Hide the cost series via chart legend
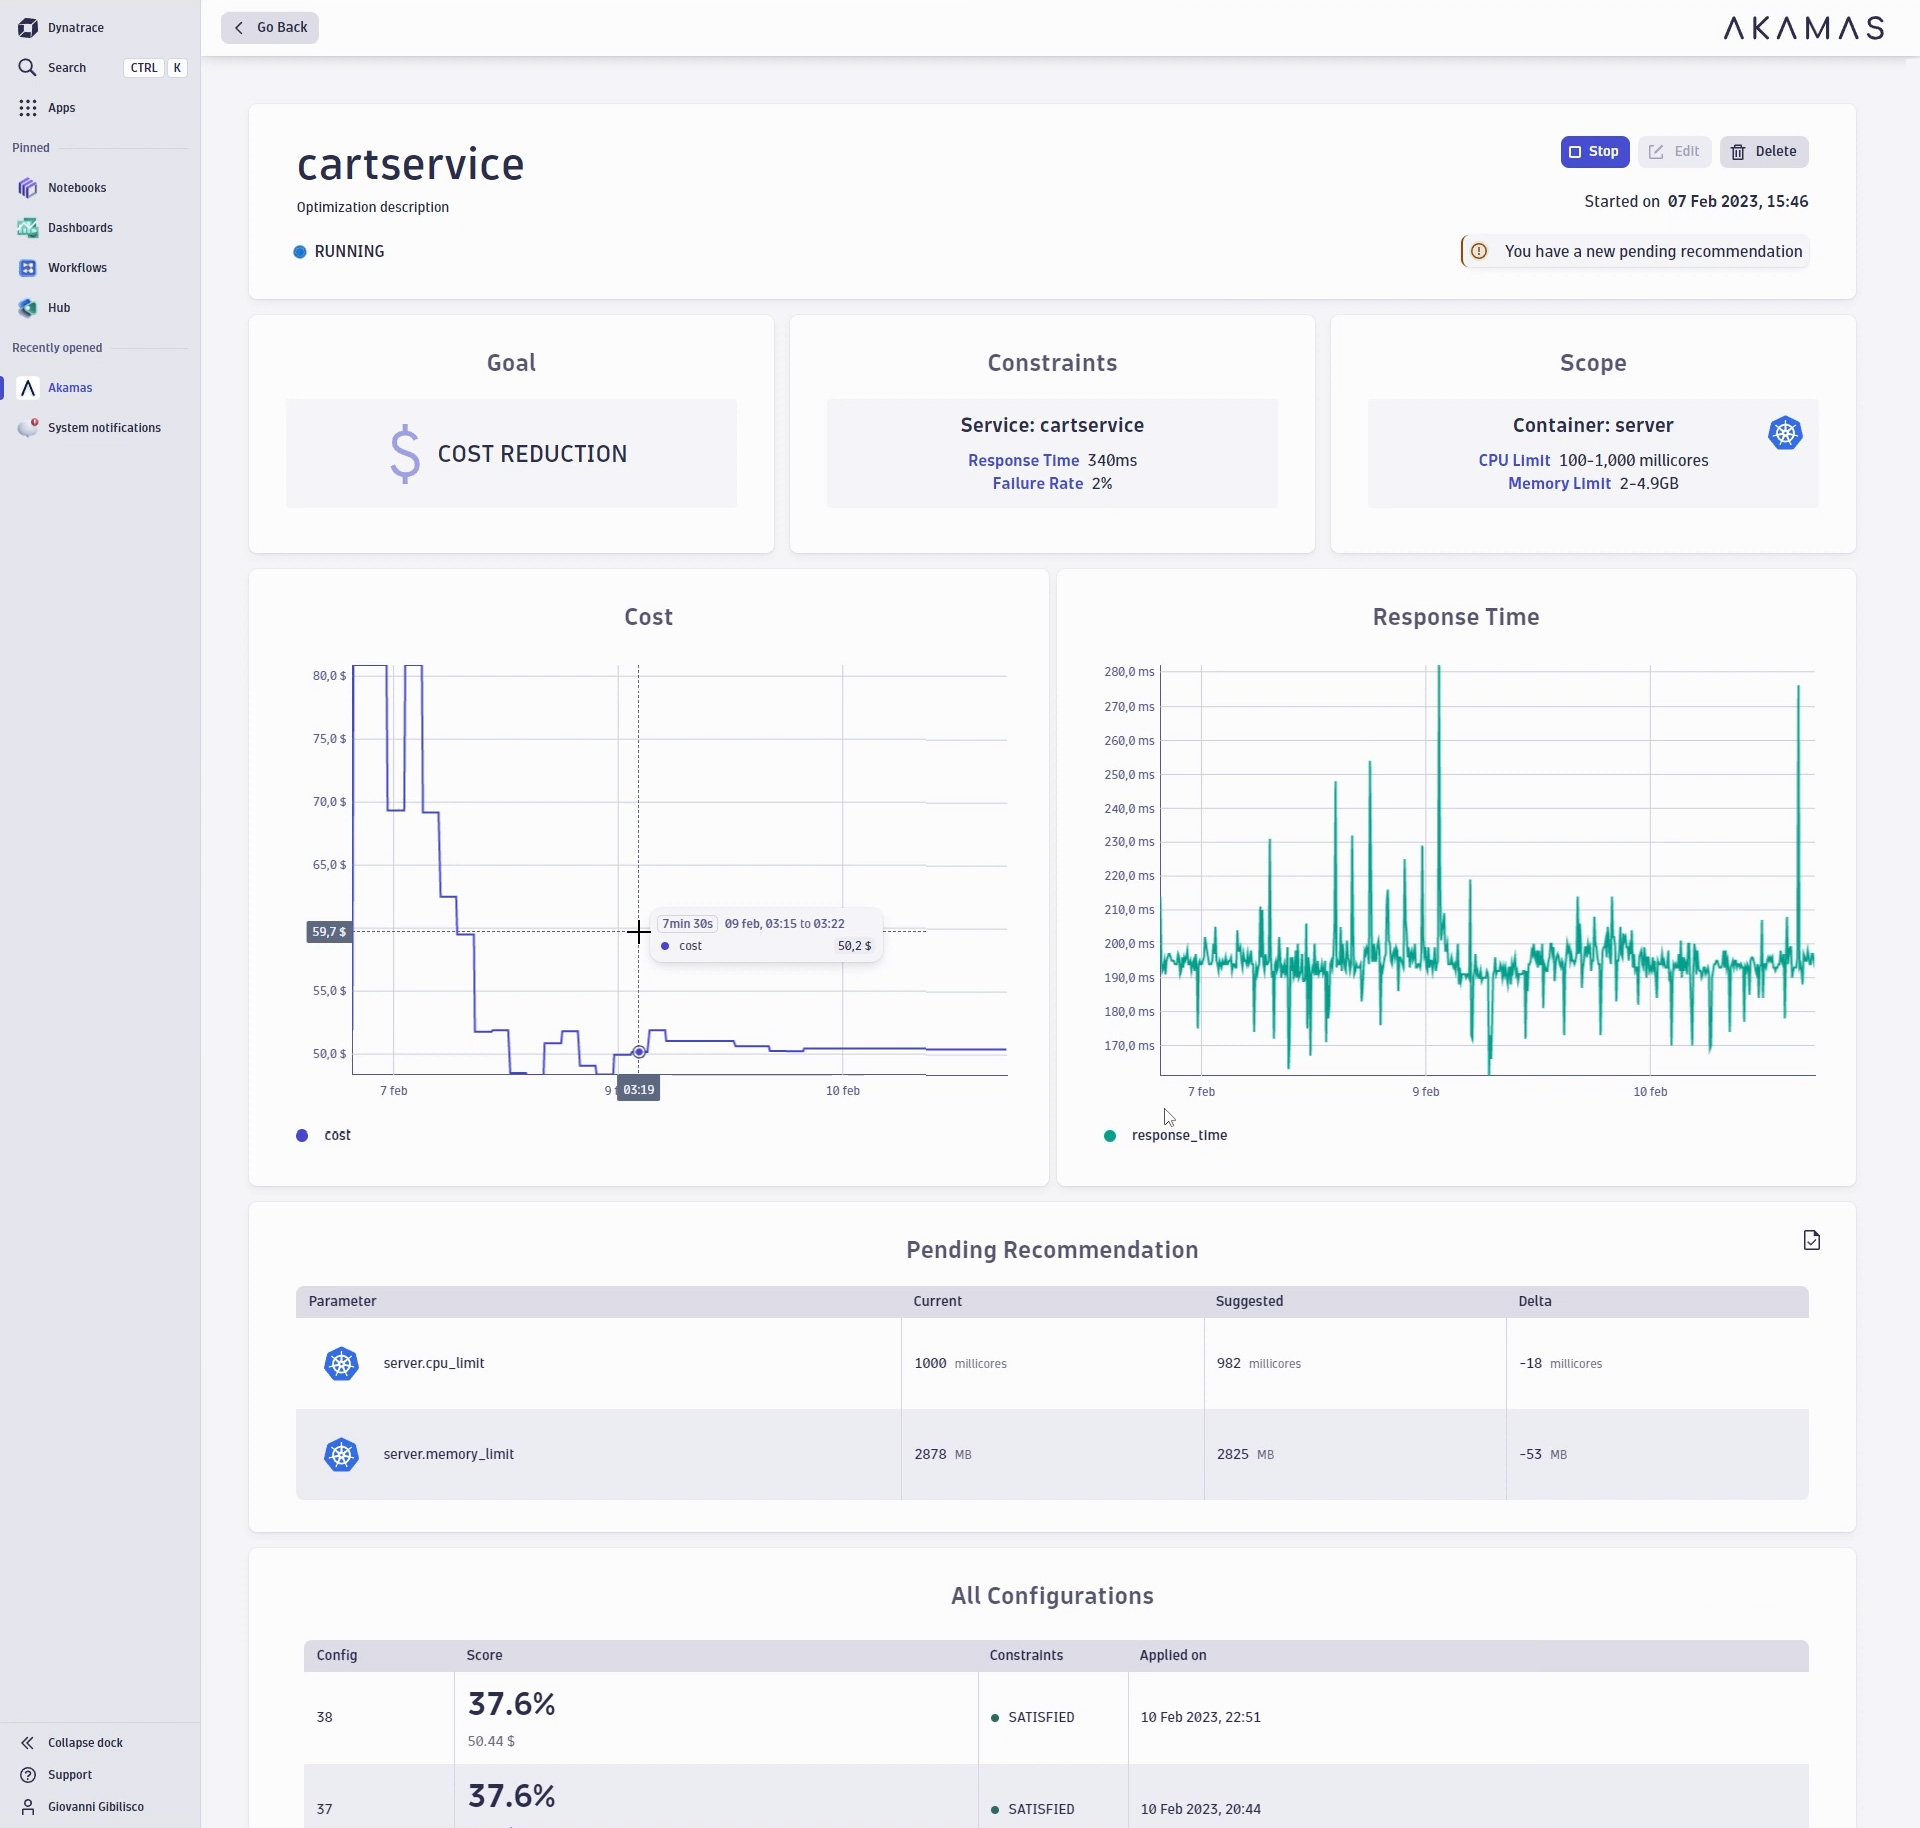 (322, 1135)
